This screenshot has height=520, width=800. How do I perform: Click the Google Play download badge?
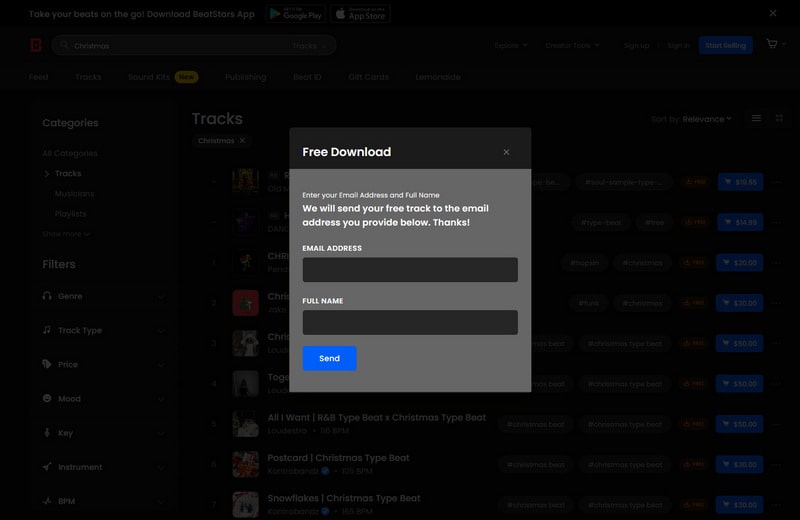[296, 14]
